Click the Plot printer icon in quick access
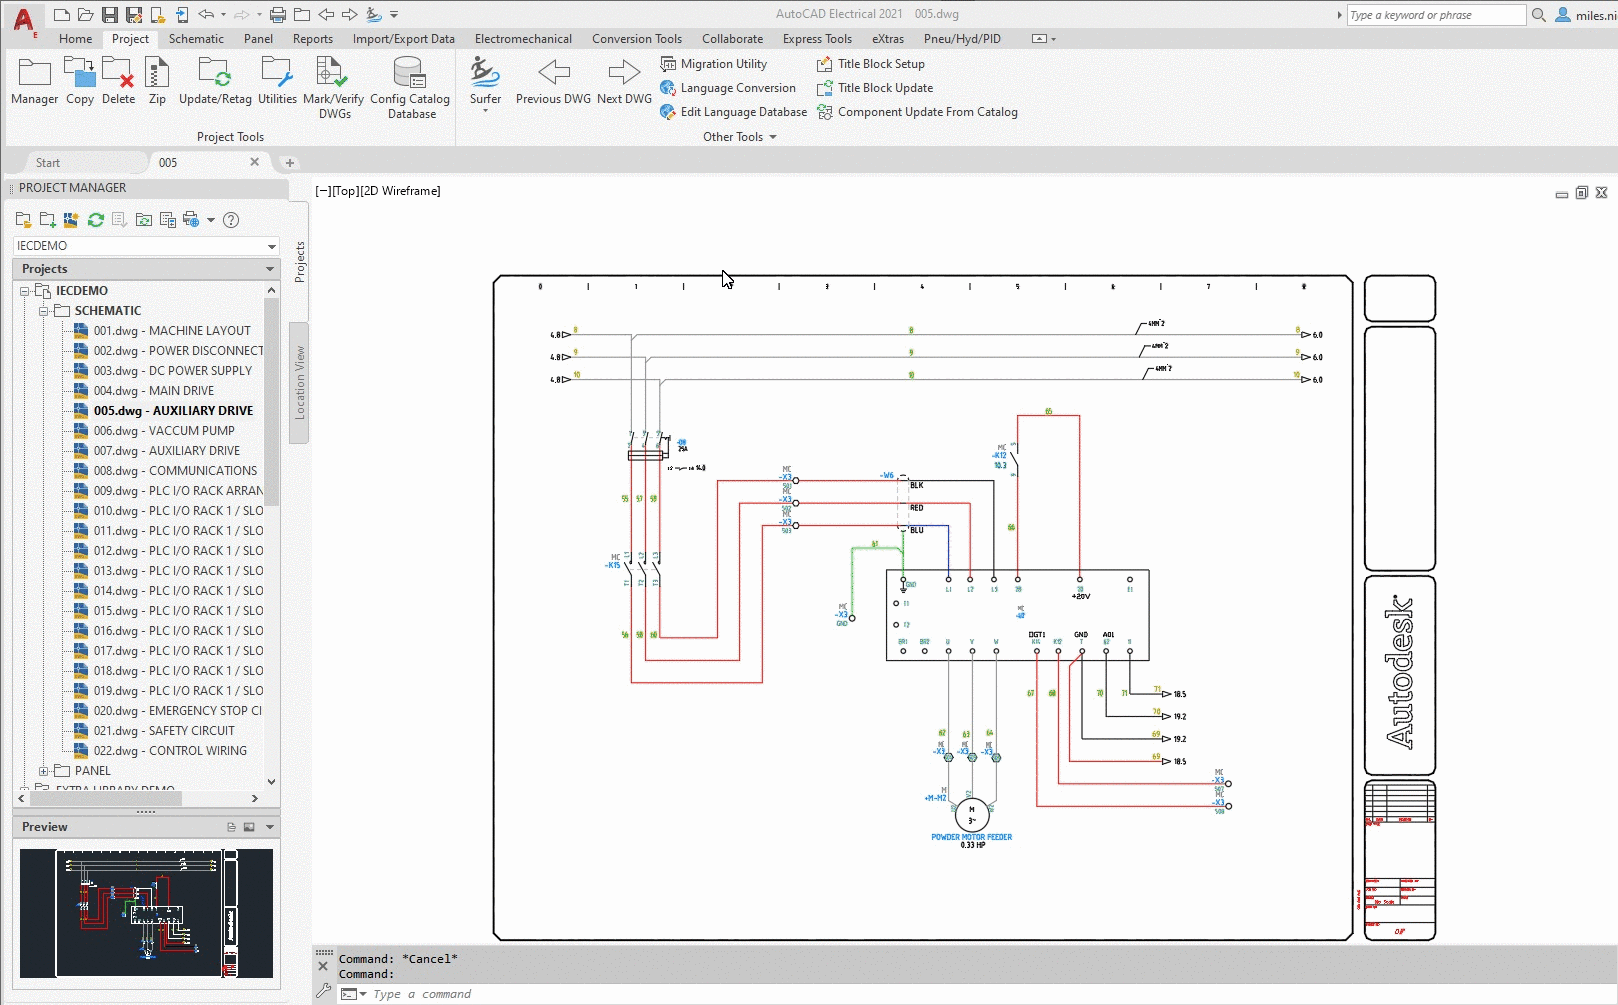This screenshot has width=1618, height=1005. coord(278,14)
